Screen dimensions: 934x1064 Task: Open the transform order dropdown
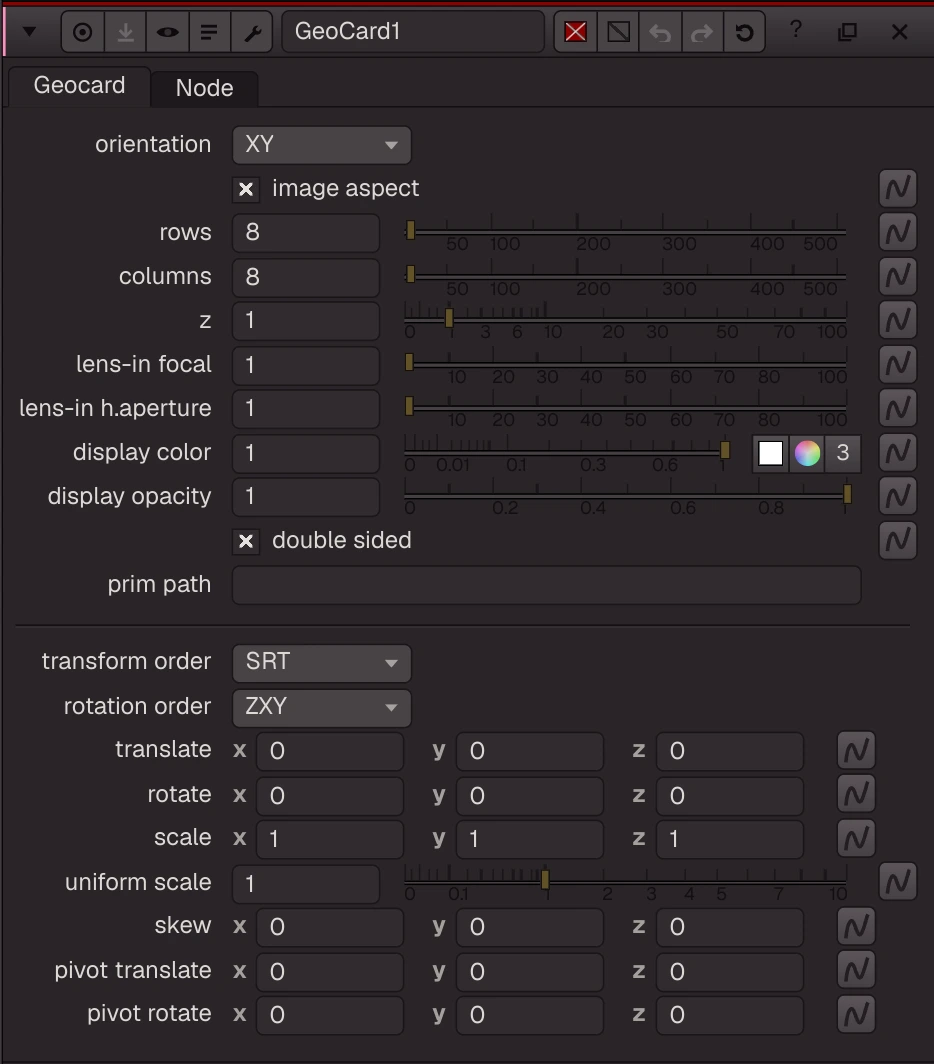click(322, 662)
